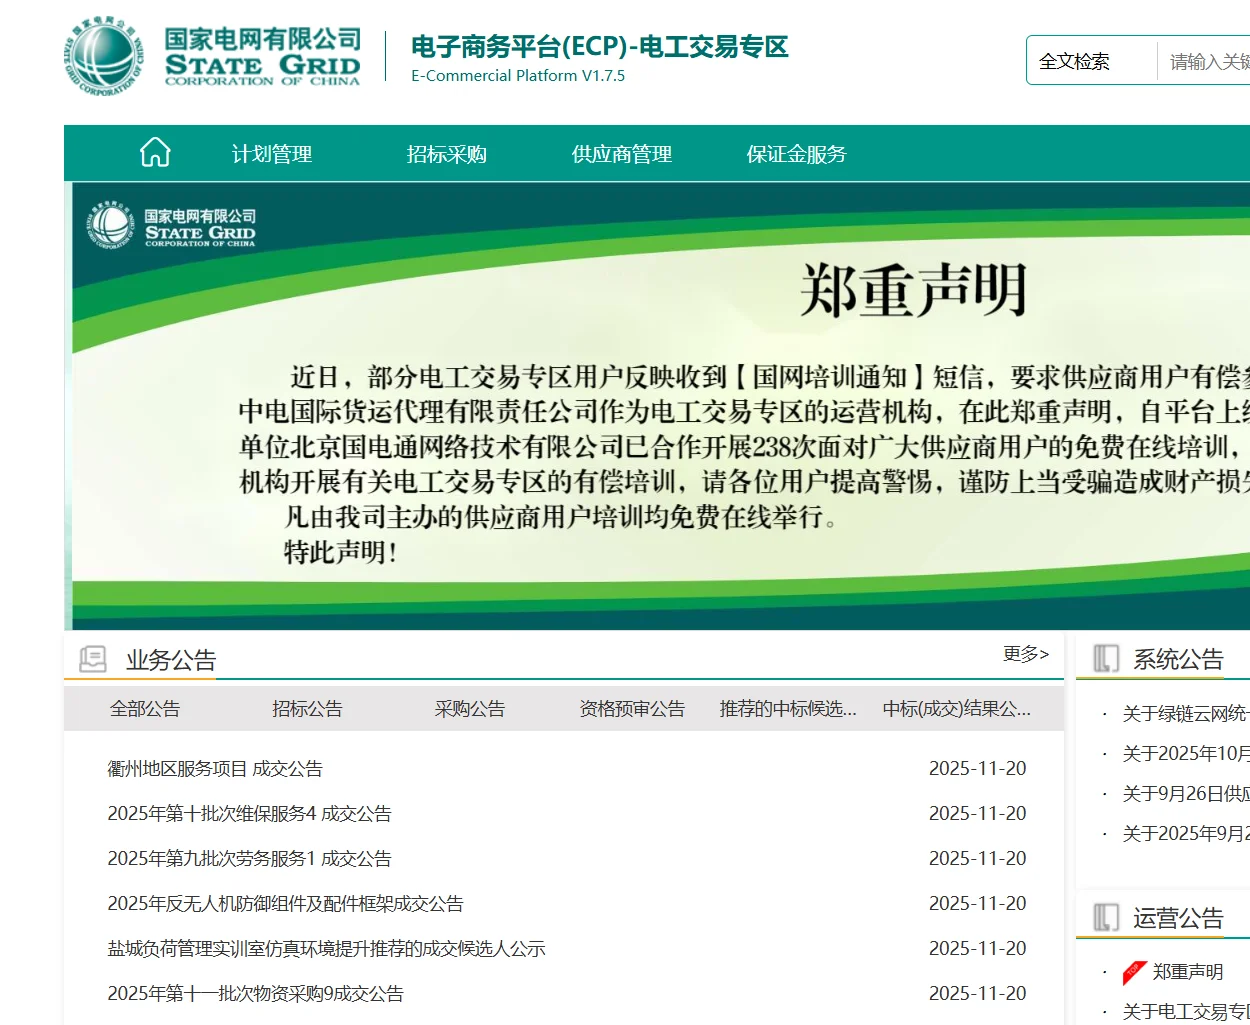Click the document icon beside 业务公告
The image size is (1250, 1025).
[93, 657]
